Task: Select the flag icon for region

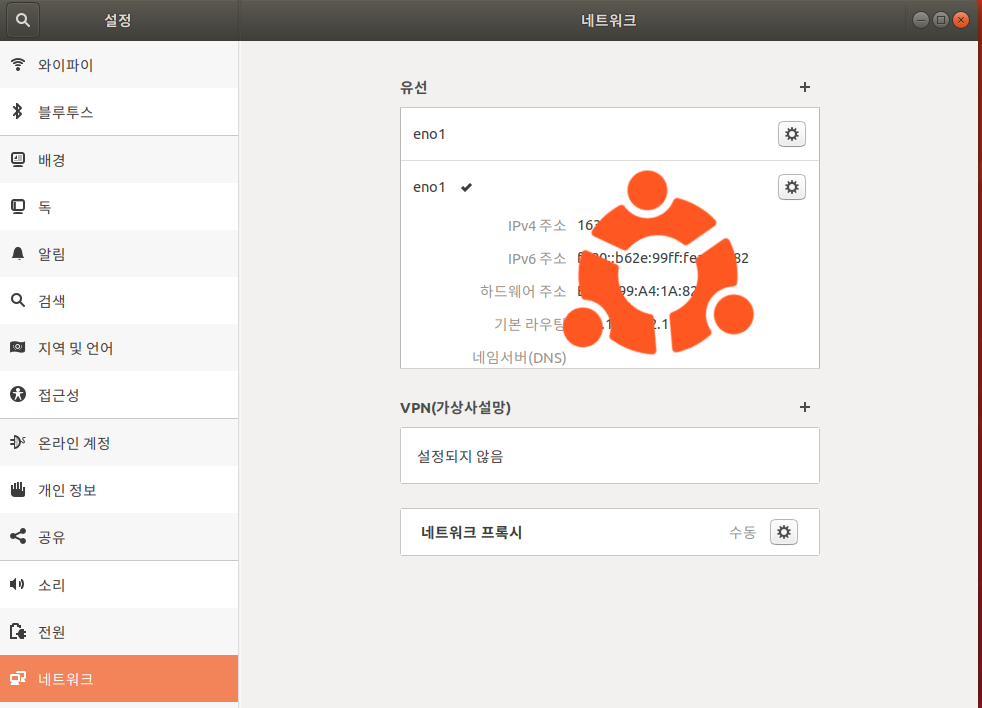Action: pos(18,347)
